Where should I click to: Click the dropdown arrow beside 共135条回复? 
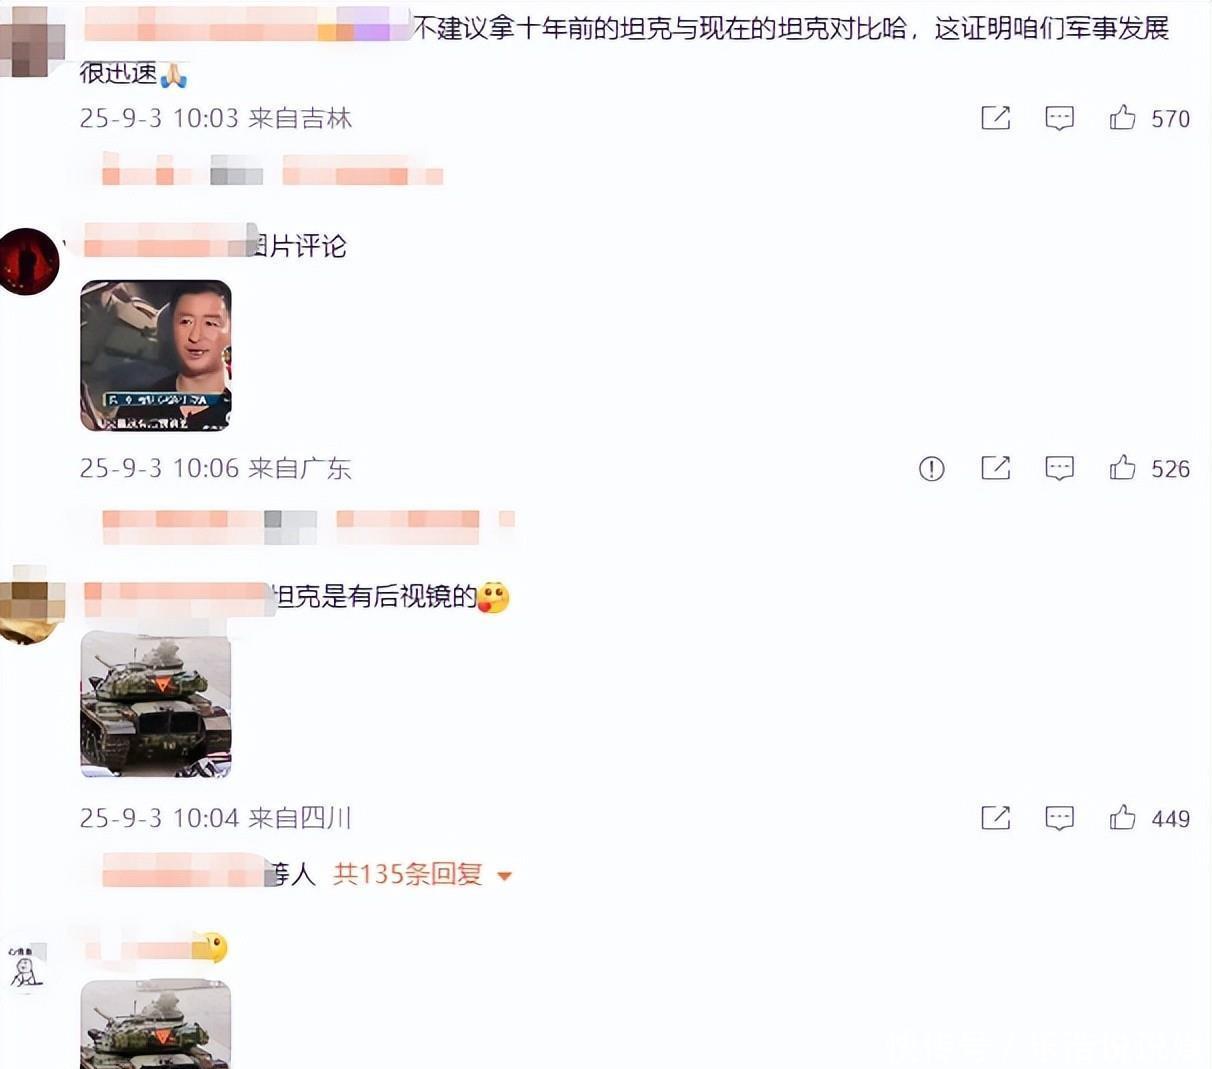point(504,876)
